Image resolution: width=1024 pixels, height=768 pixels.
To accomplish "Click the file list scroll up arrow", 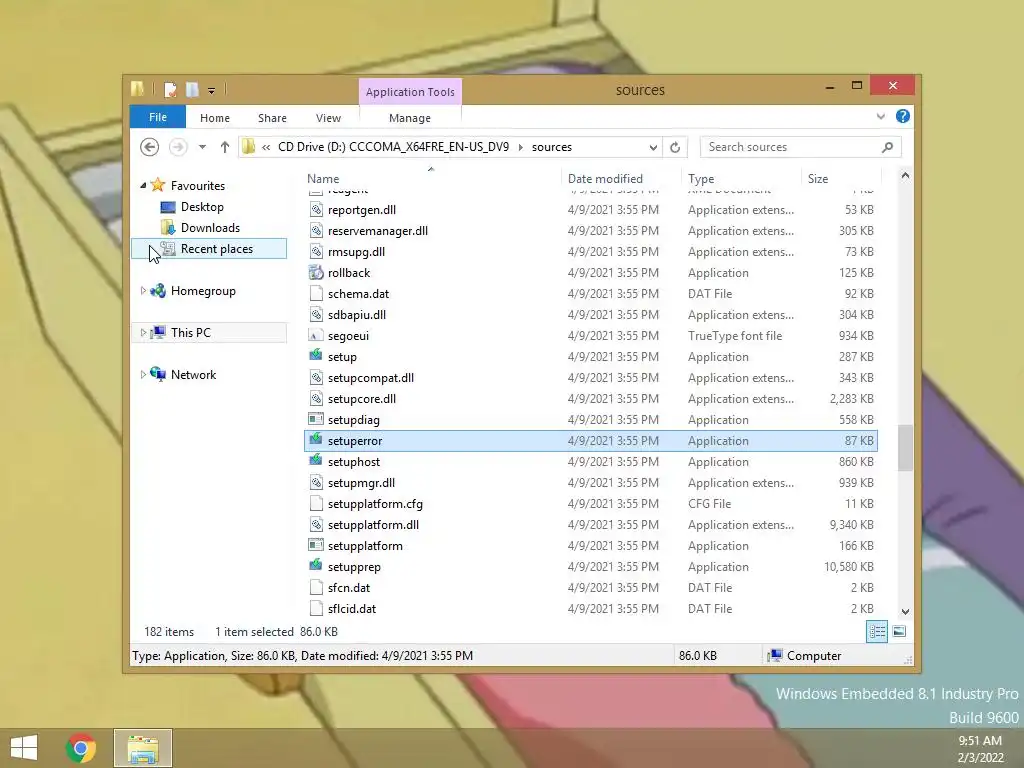I will tap(905, 176).
